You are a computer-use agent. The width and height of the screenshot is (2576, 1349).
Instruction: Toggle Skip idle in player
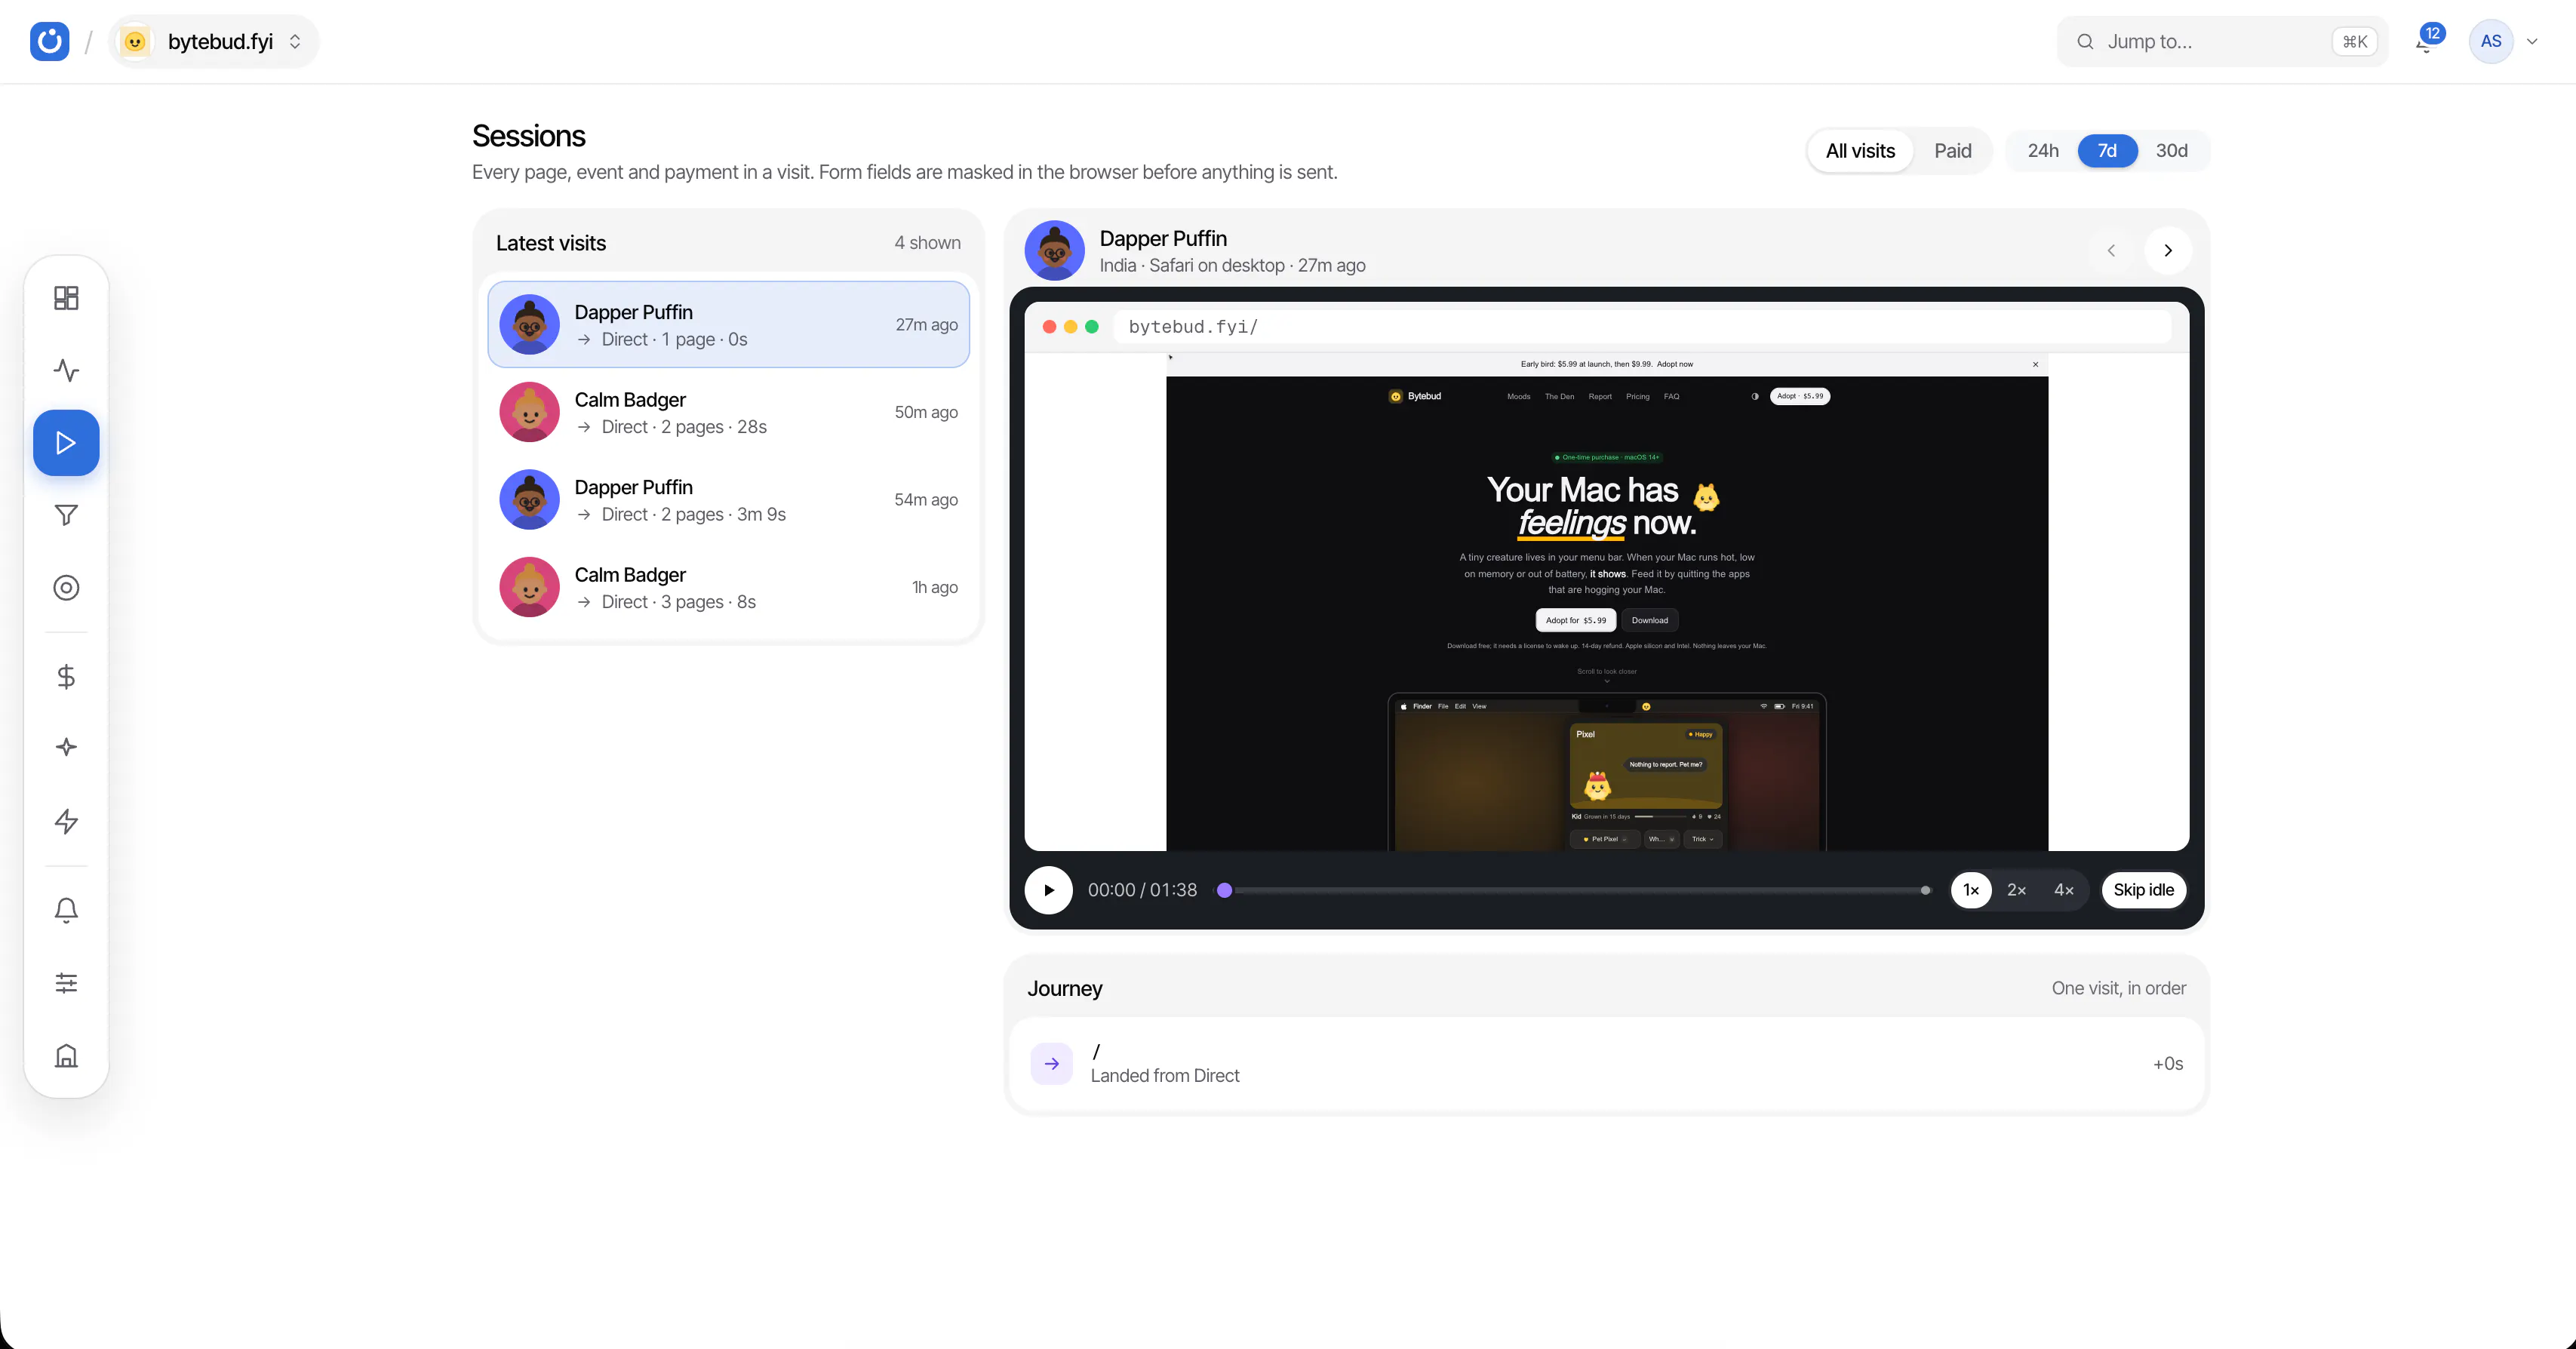2144,890
